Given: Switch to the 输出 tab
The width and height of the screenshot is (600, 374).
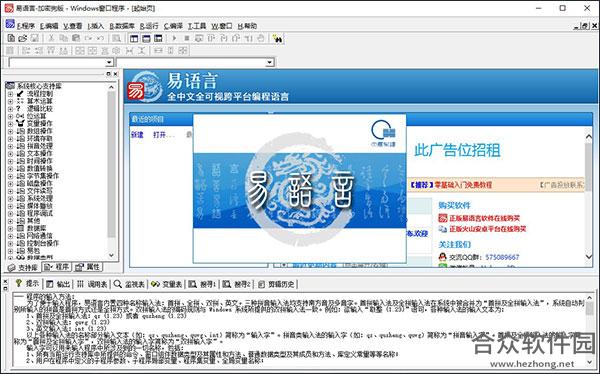Looking at the screenshot, I should (x=58, y=284).
